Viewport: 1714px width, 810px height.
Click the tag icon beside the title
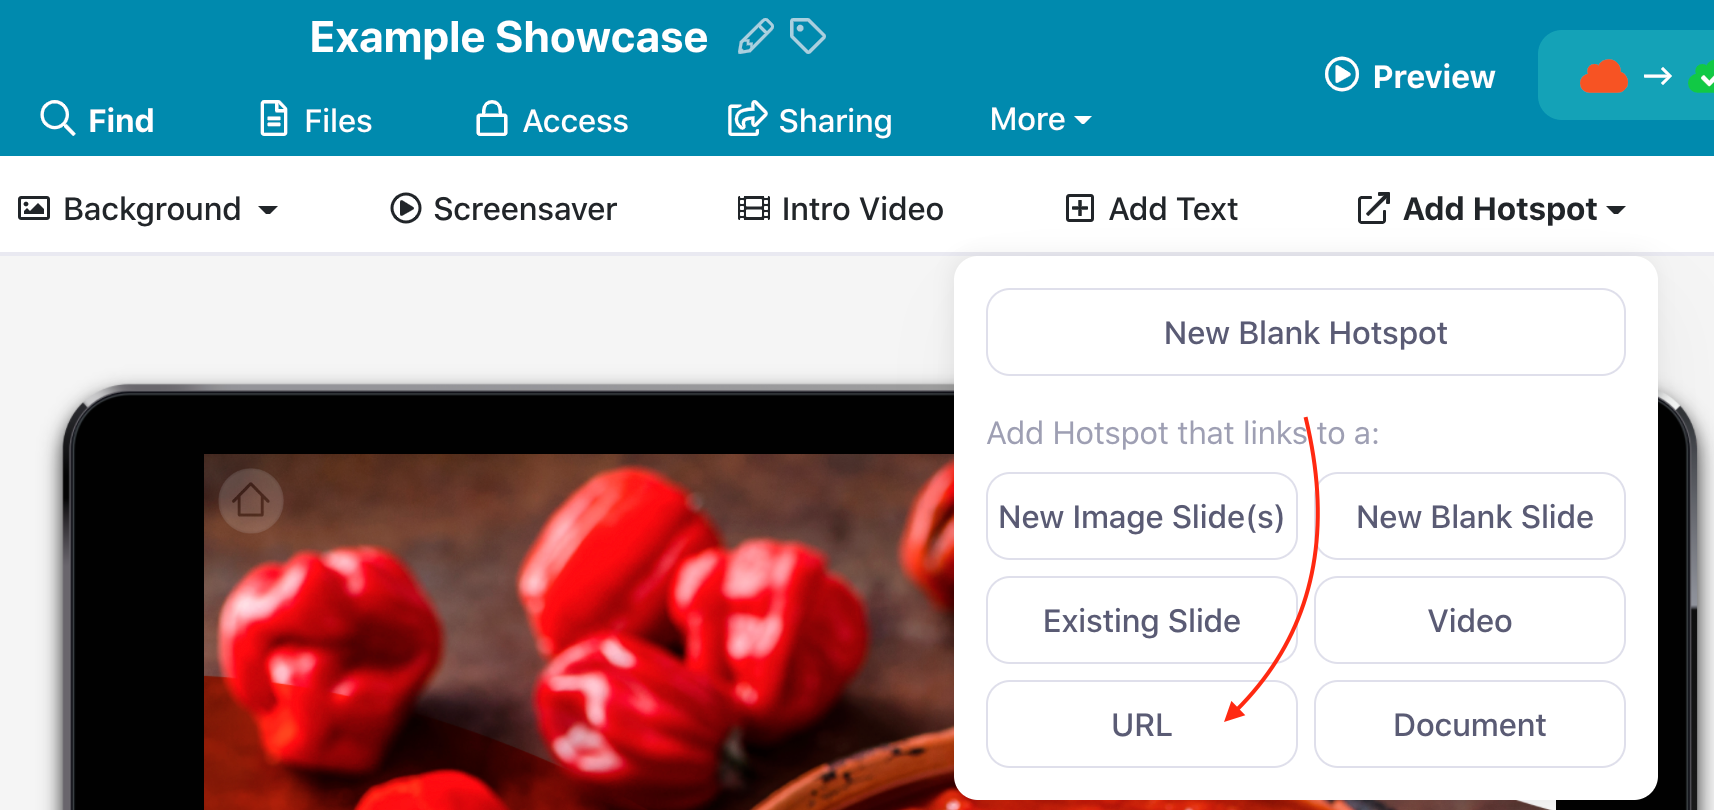point(807,37)
